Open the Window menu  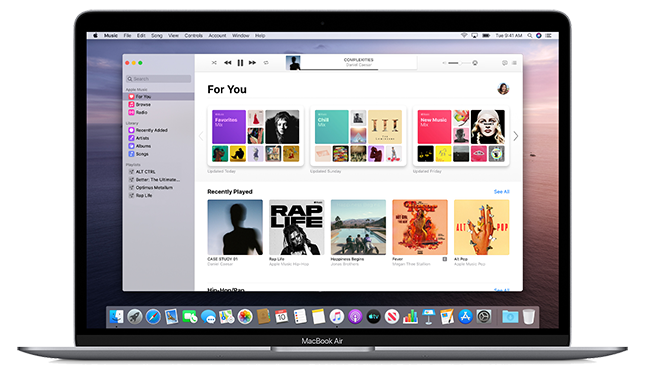tap(241, 36)
